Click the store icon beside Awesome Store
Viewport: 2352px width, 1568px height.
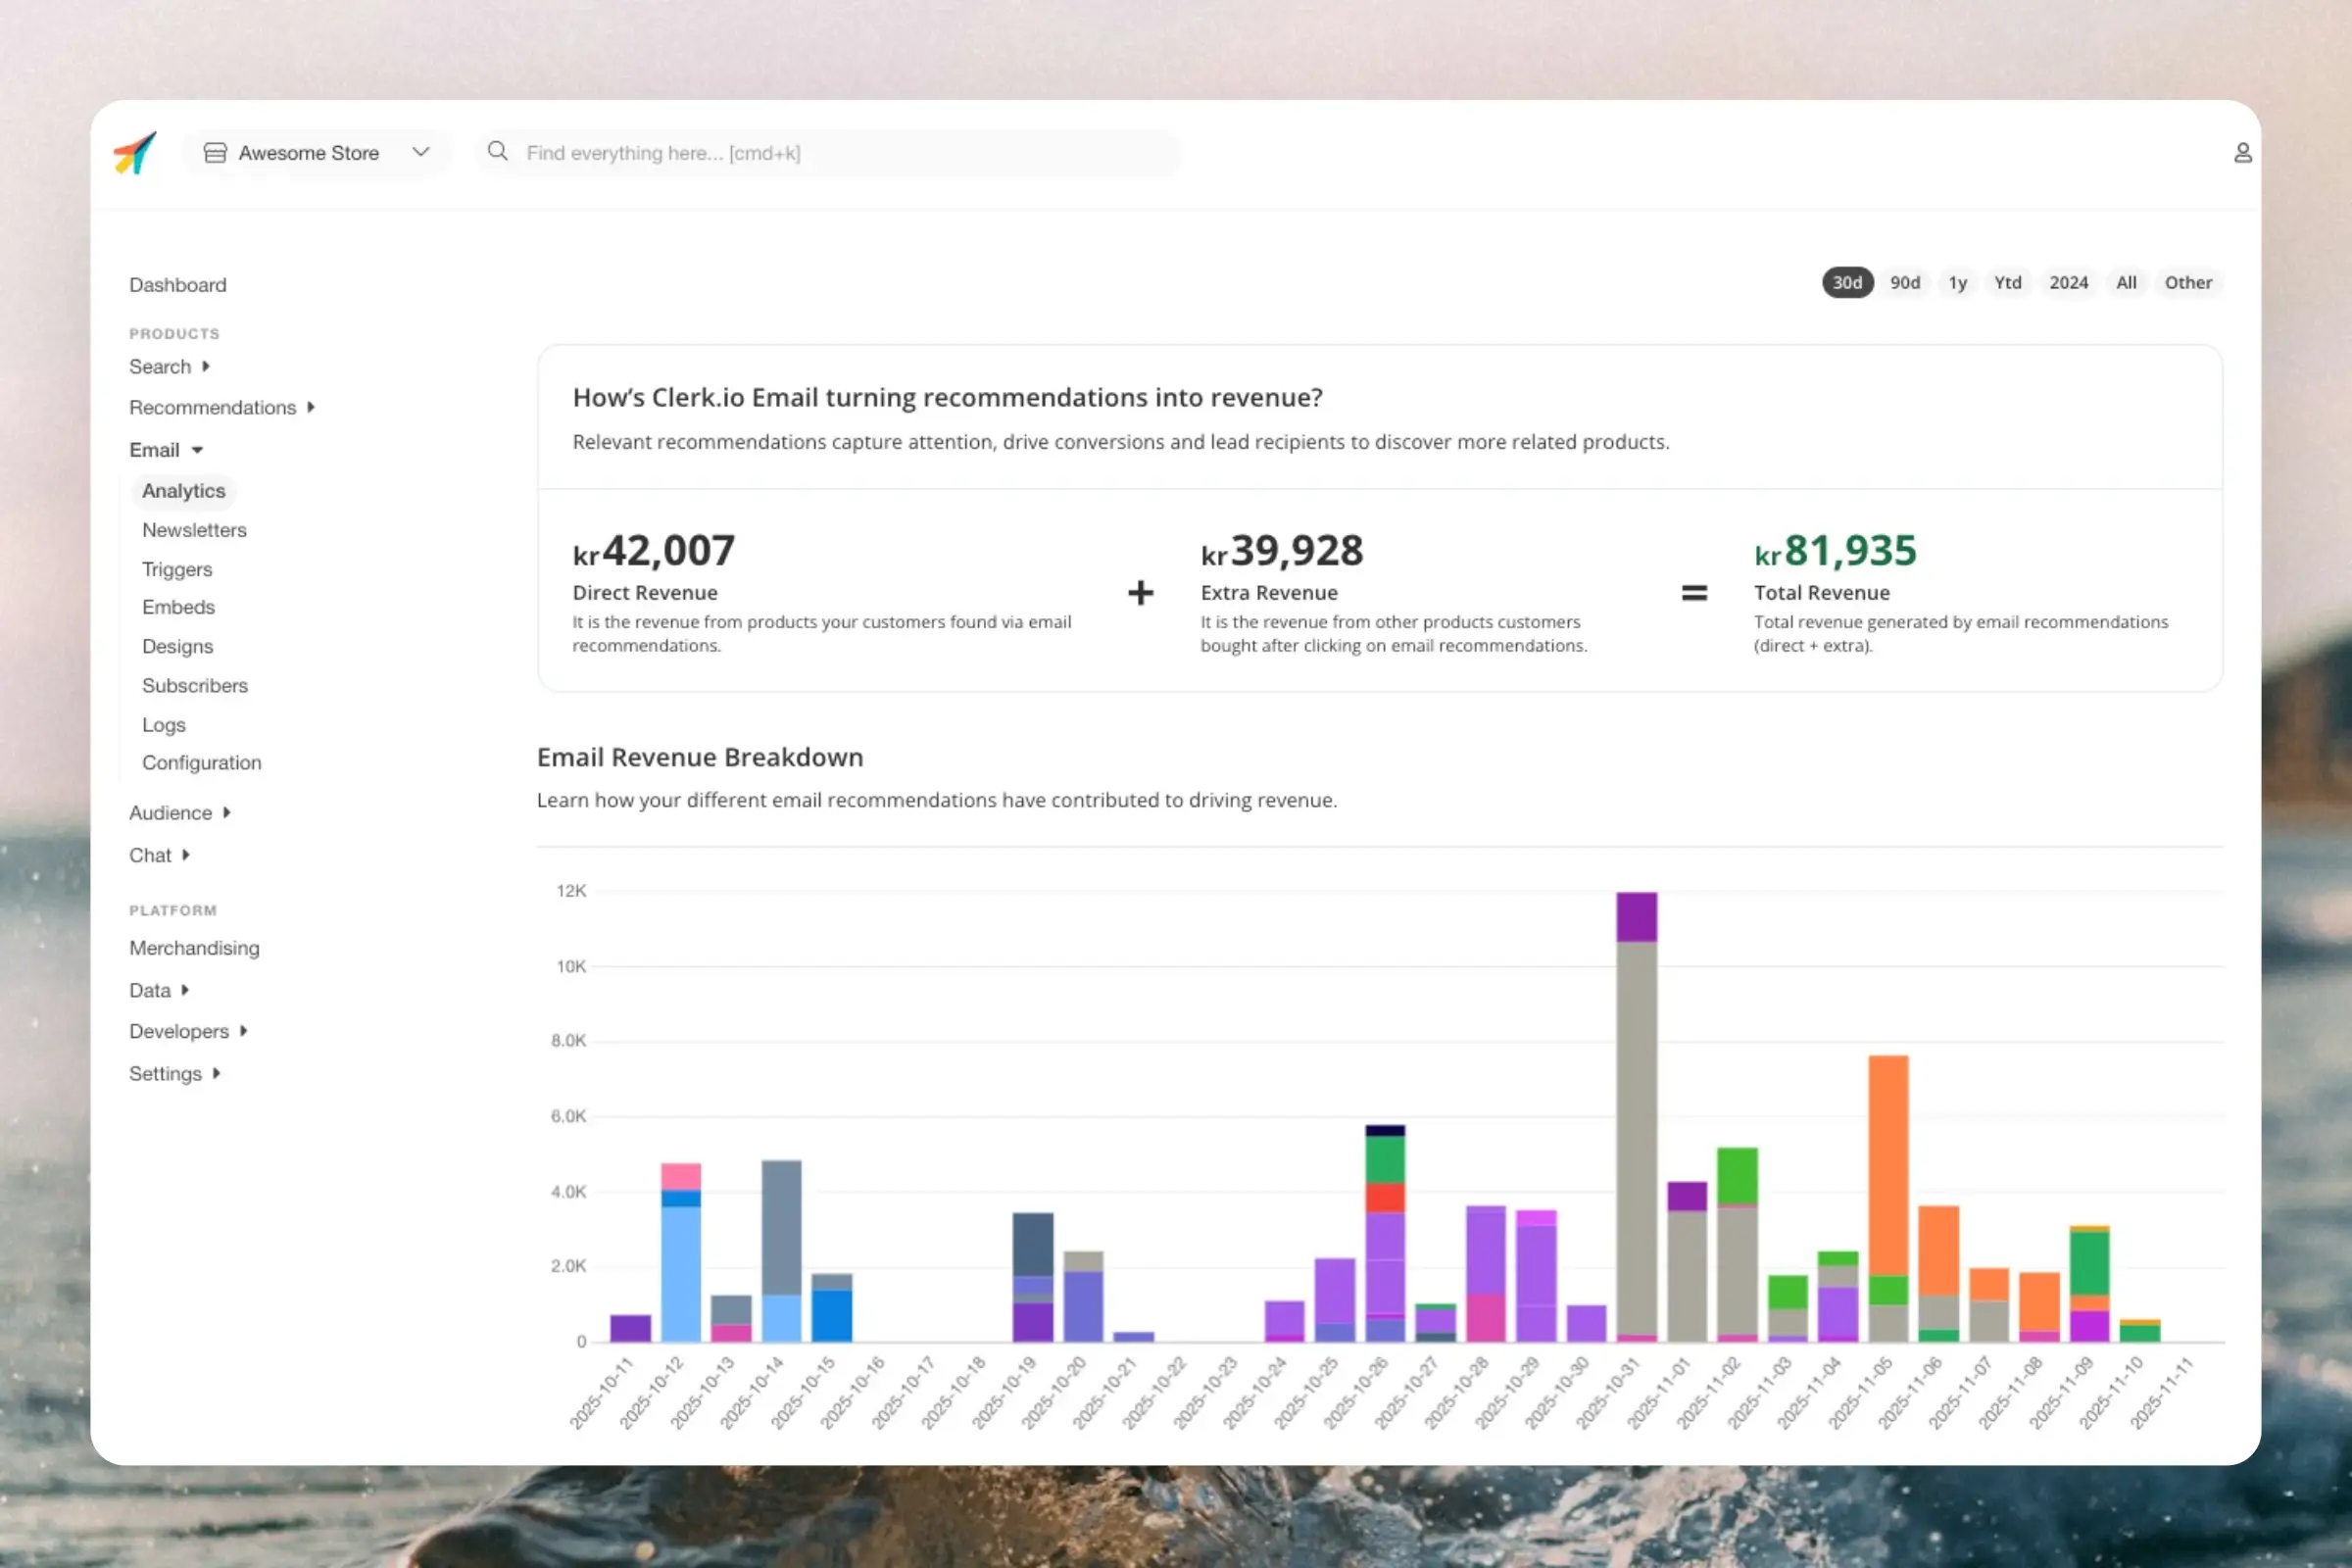point(215,153)
